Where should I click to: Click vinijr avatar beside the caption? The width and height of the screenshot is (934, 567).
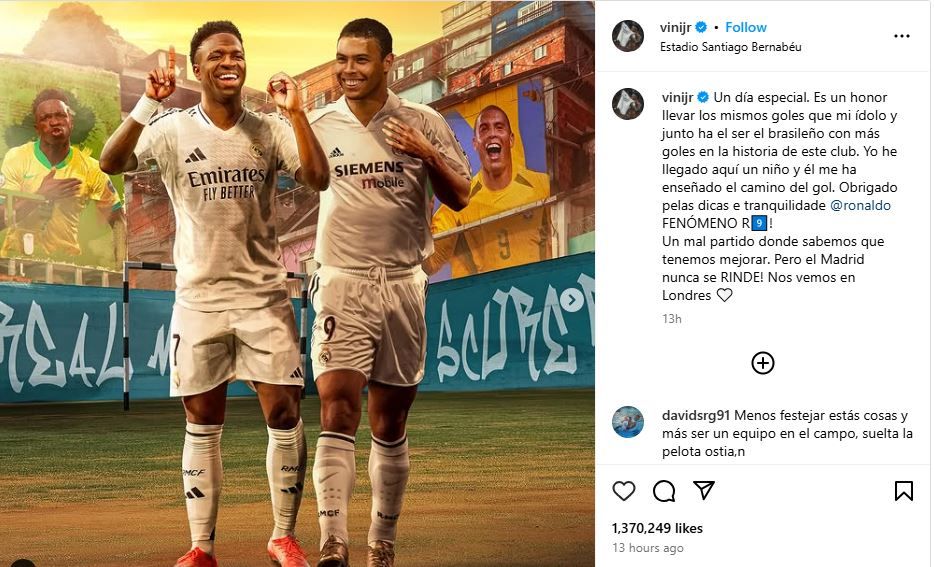pos(628,104)
